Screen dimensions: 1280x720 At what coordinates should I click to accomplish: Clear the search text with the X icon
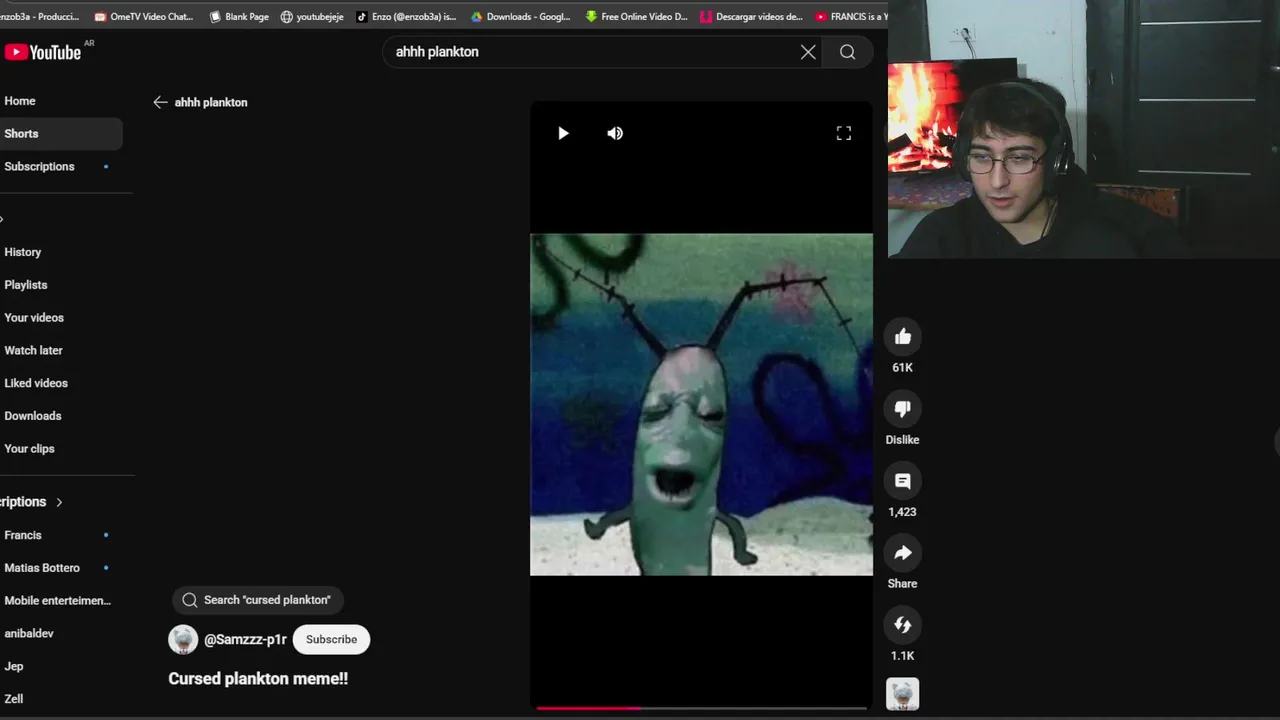[x=808, y=52]
